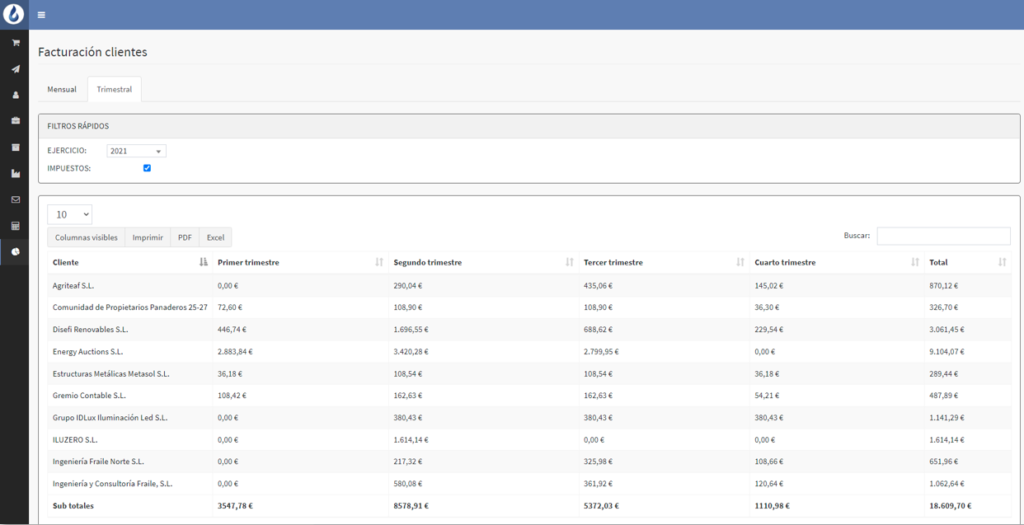The width and height of the screenshot is (1024, 525).
Task: Open the paper plane sidebar section
Action: [x=15, y=69]
